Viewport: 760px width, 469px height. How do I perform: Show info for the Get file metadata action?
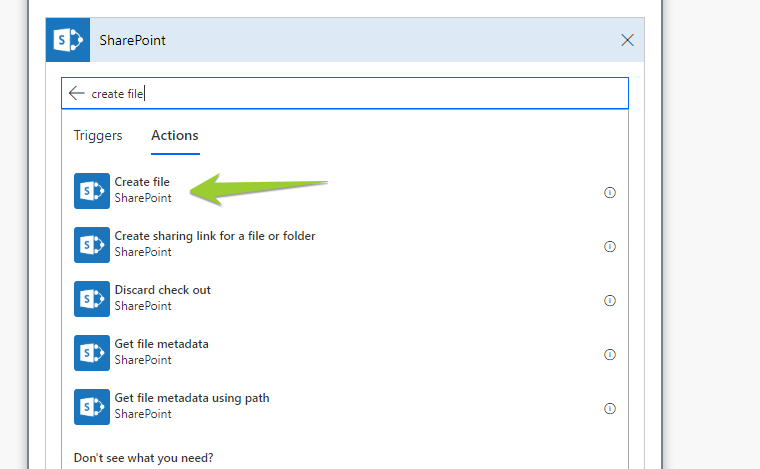tap(610, 354)
